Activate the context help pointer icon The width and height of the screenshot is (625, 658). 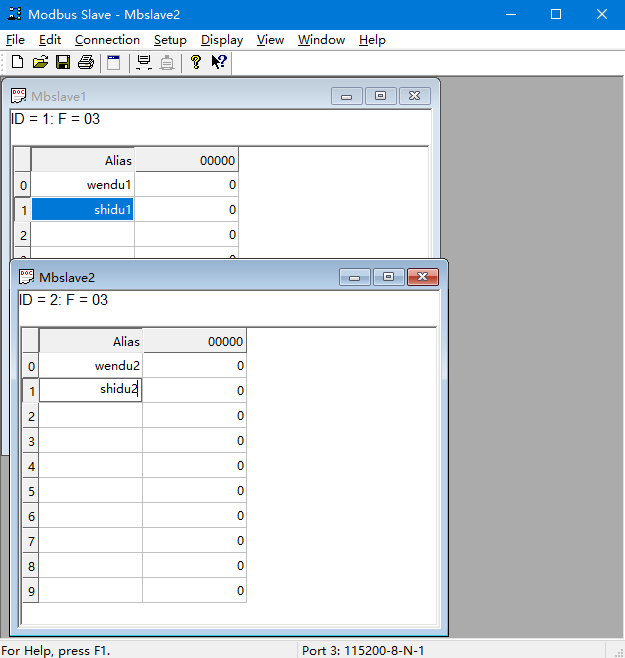219,62
